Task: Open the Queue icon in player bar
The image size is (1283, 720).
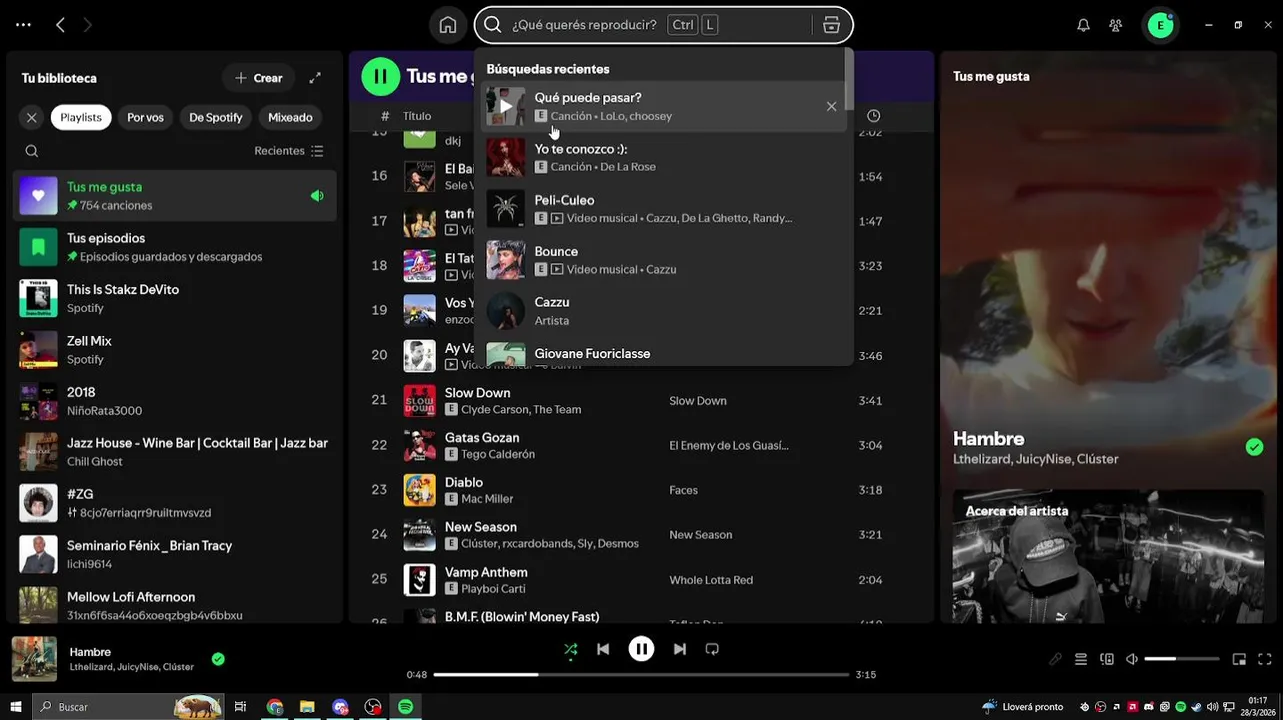Action: pyautogui.click(x=1081, y=659)
